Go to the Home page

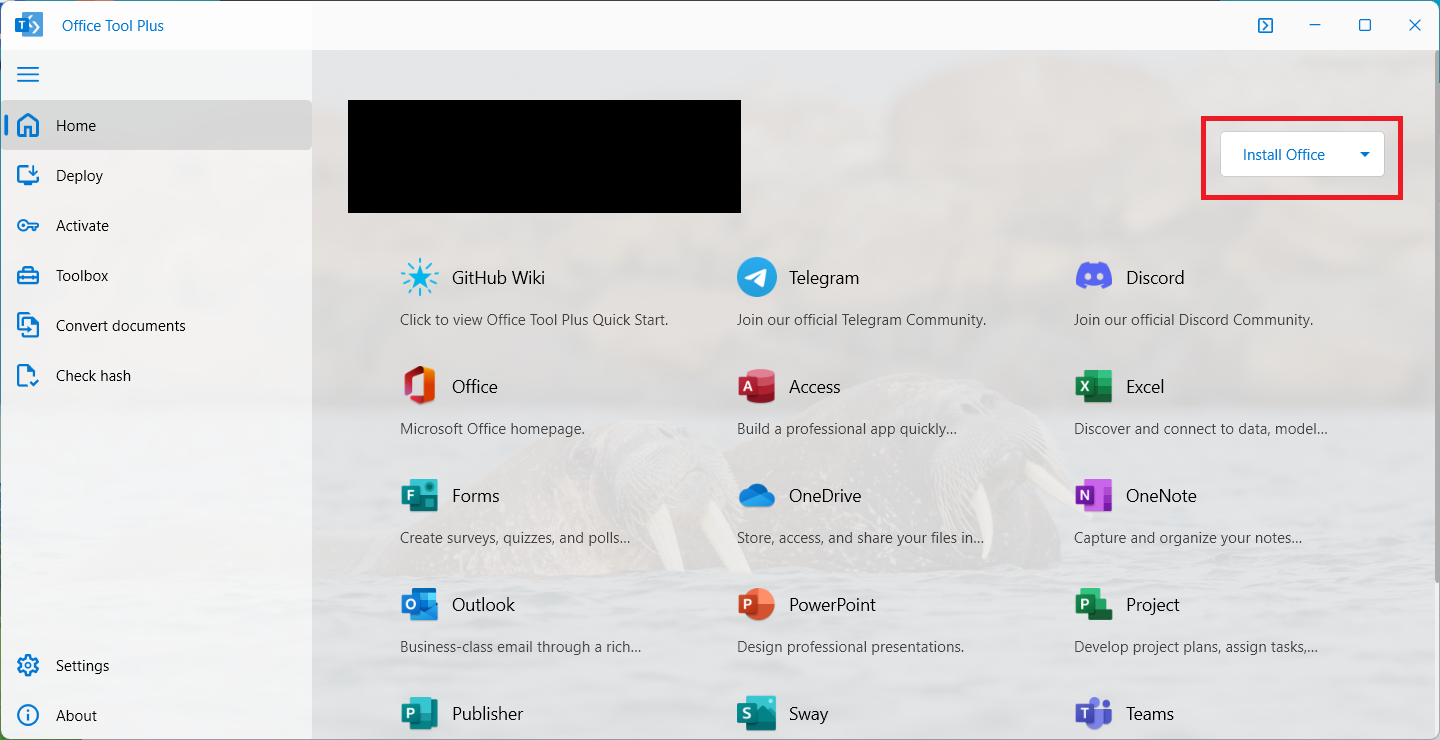point(156,125)
